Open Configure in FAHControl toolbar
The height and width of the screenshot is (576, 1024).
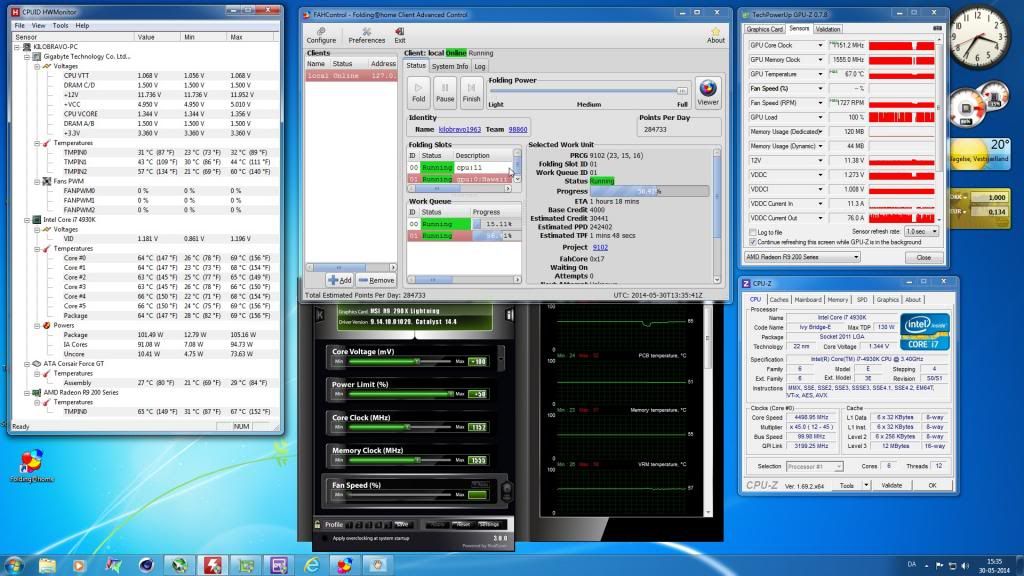(321, 35)
